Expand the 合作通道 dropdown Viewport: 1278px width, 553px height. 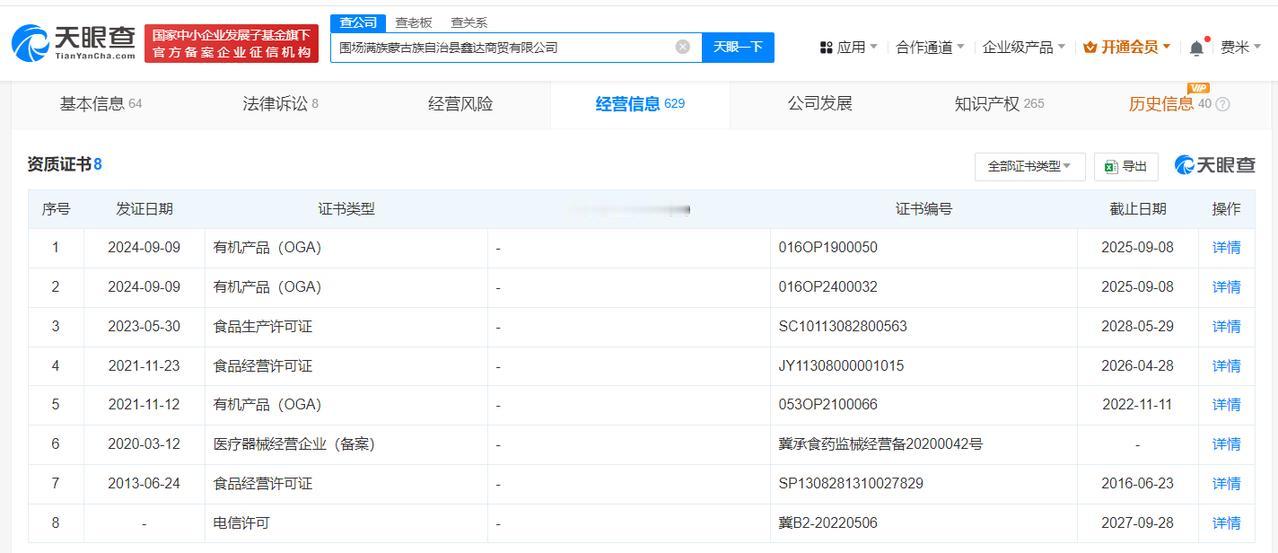coord(930,47)
